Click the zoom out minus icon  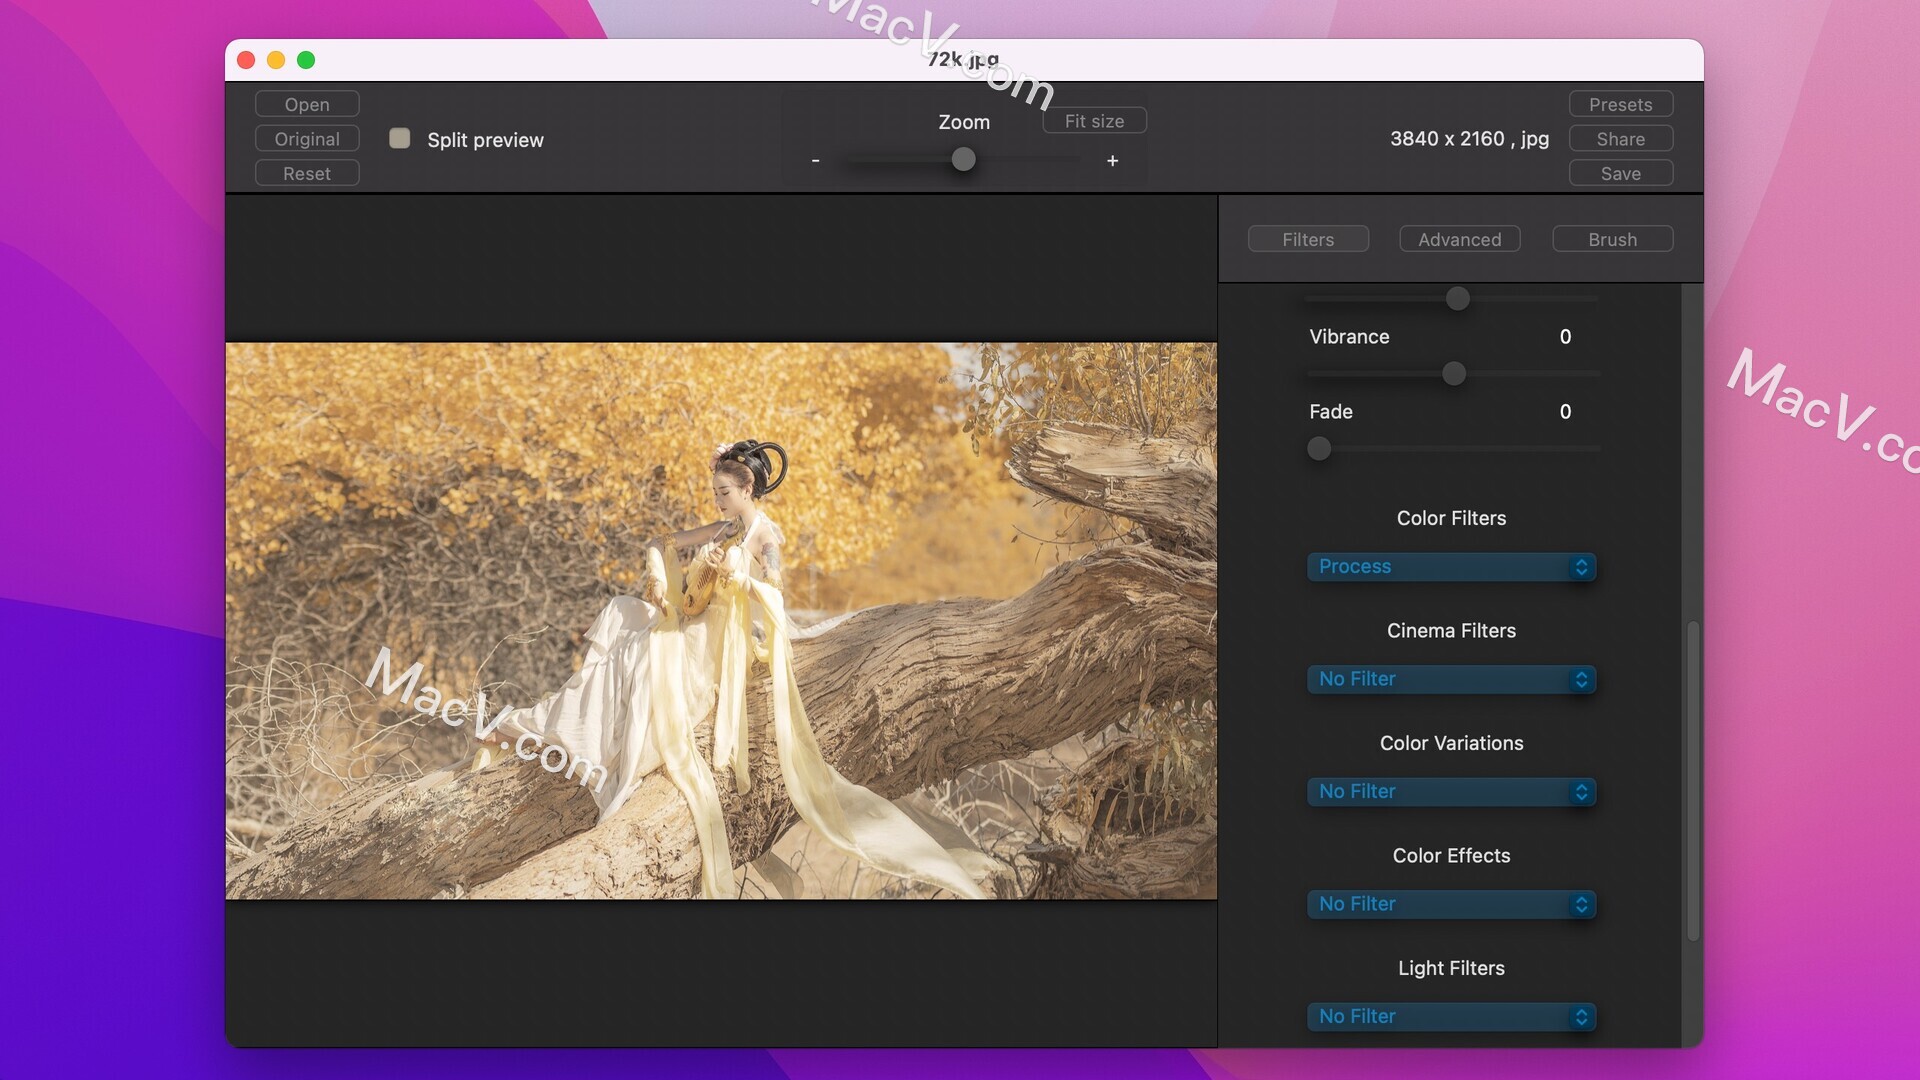815,160
